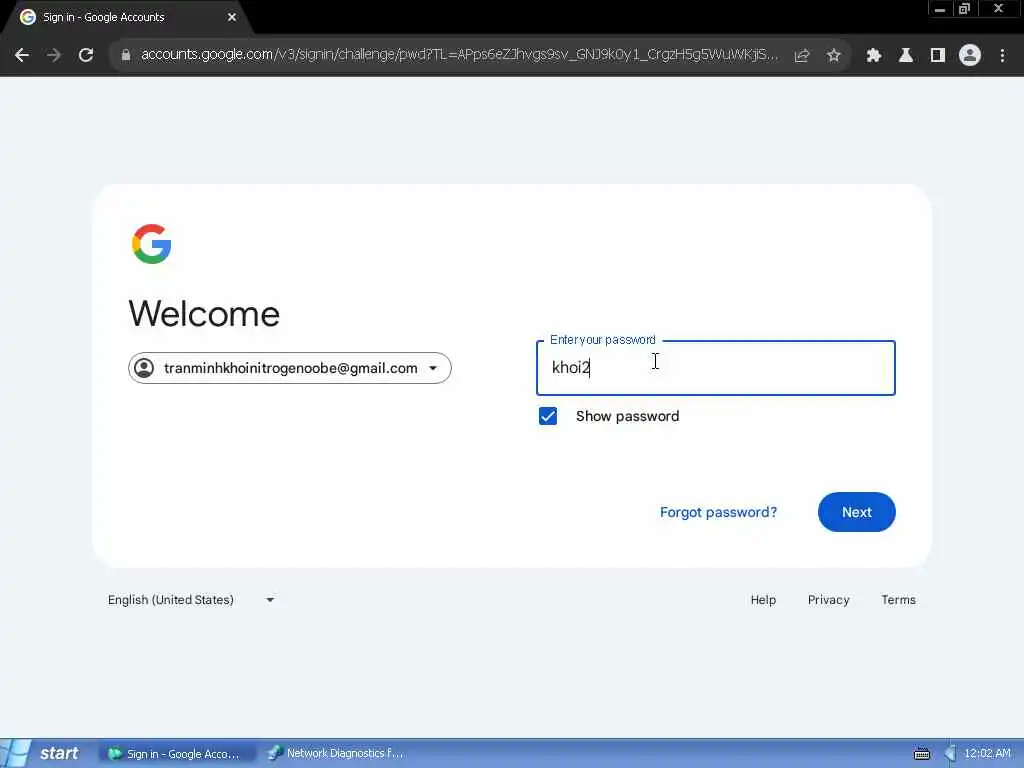Open the Terms link

[x=898, y=600]
